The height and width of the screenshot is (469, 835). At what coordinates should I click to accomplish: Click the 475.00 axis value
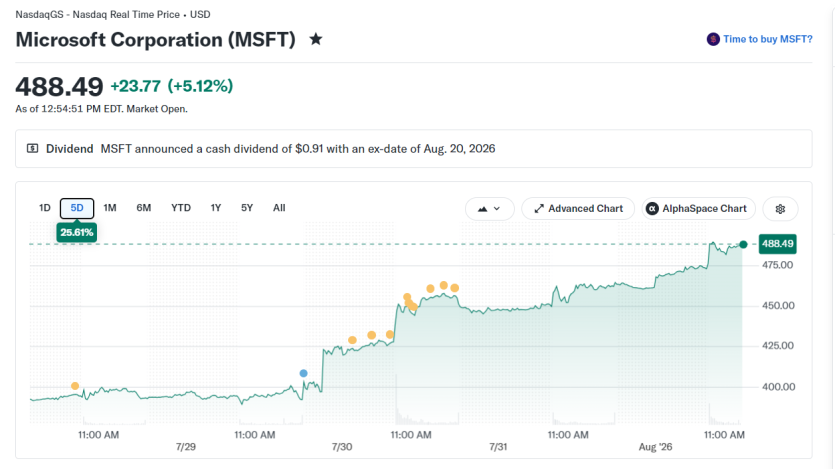click(x=777, y=265)
